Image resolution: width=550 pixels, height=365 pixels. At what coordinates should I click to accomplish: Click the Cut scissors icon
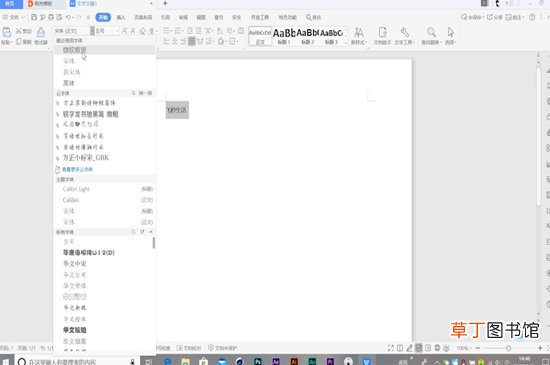click(x=19, y=31)
